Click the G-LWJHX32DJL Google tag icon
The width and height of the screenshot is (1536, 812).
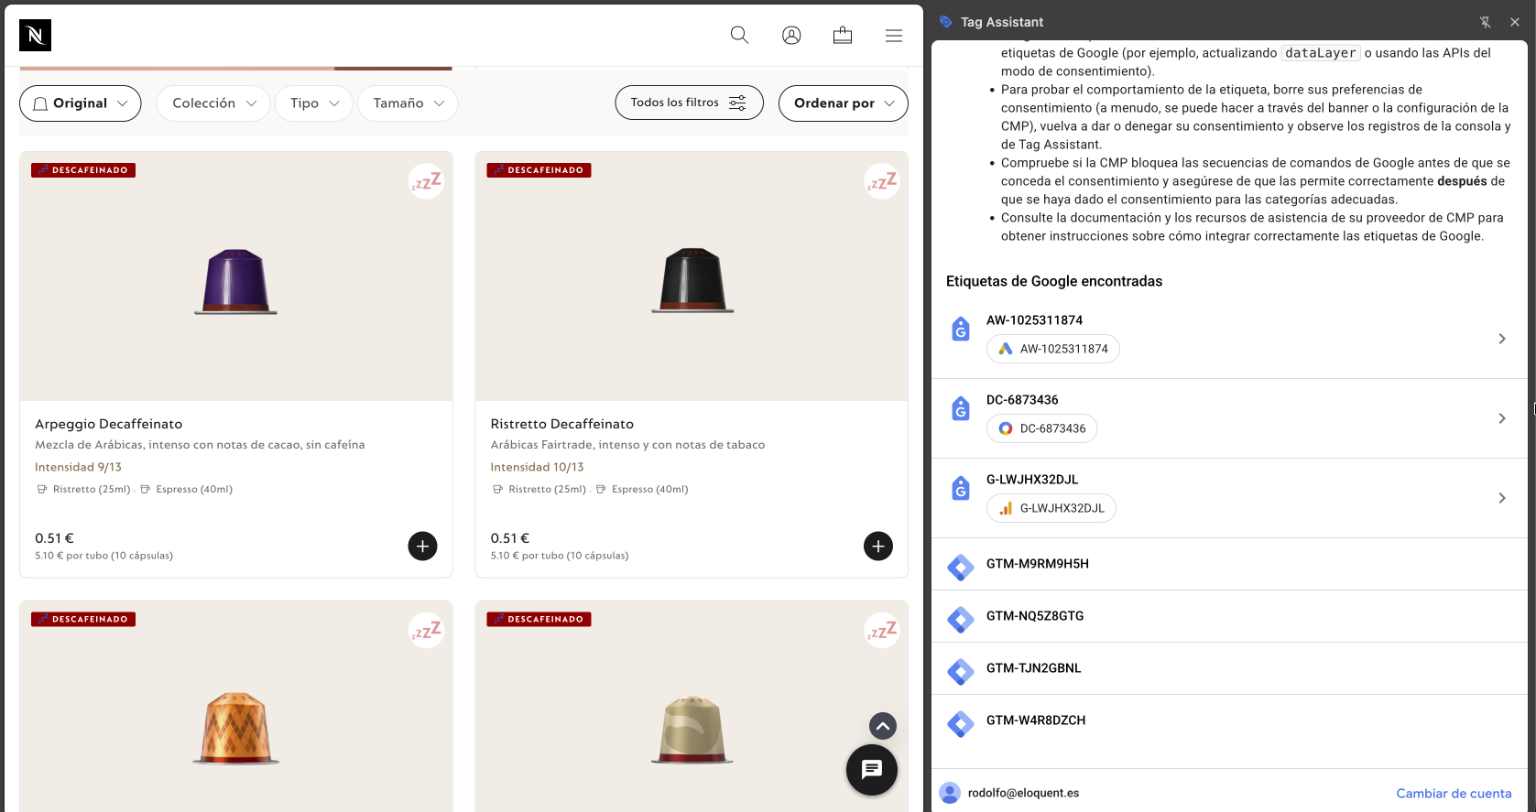960,488
